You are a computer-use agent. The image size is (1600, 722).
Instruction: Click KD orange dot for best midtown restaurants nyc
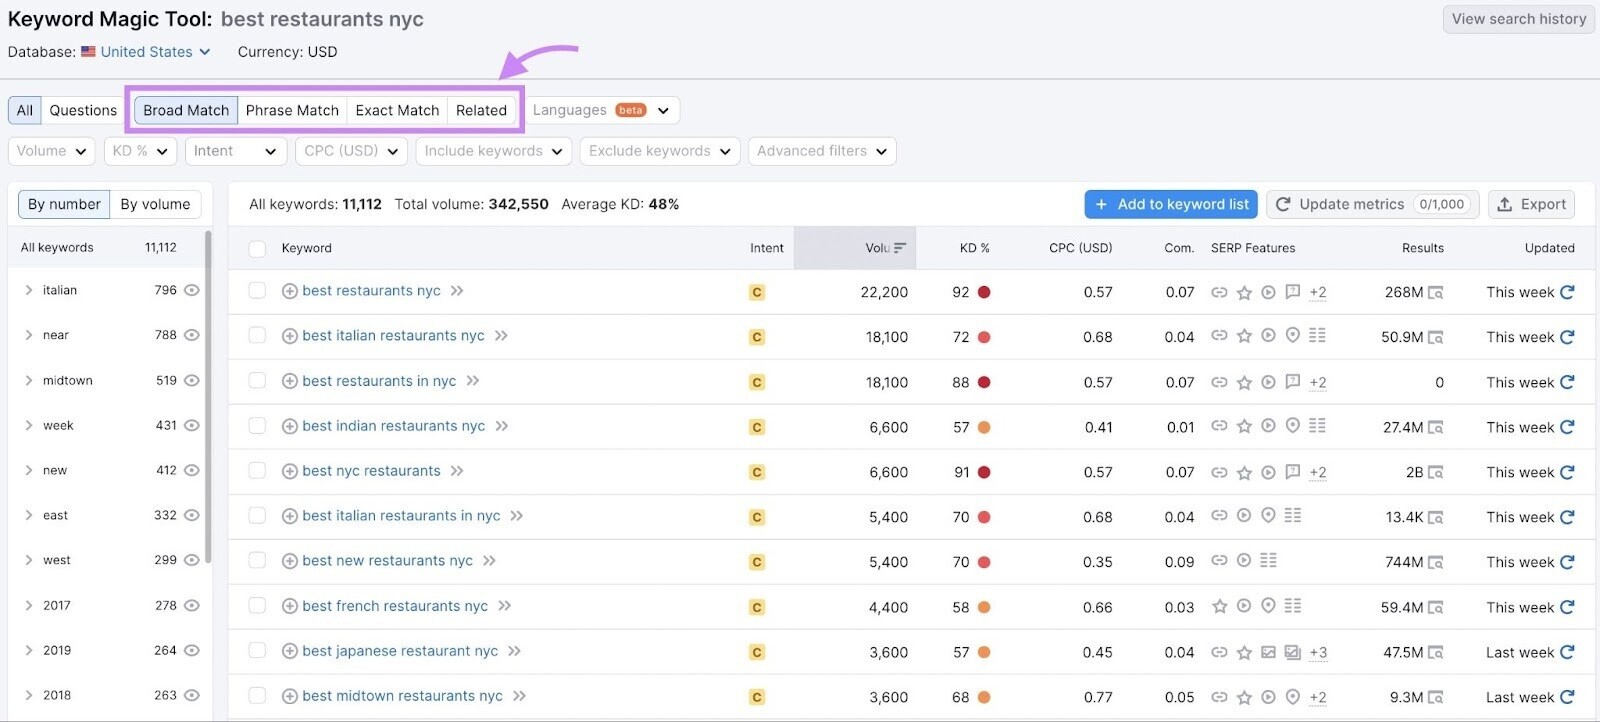pyautogui.click(x=984, y=697)
